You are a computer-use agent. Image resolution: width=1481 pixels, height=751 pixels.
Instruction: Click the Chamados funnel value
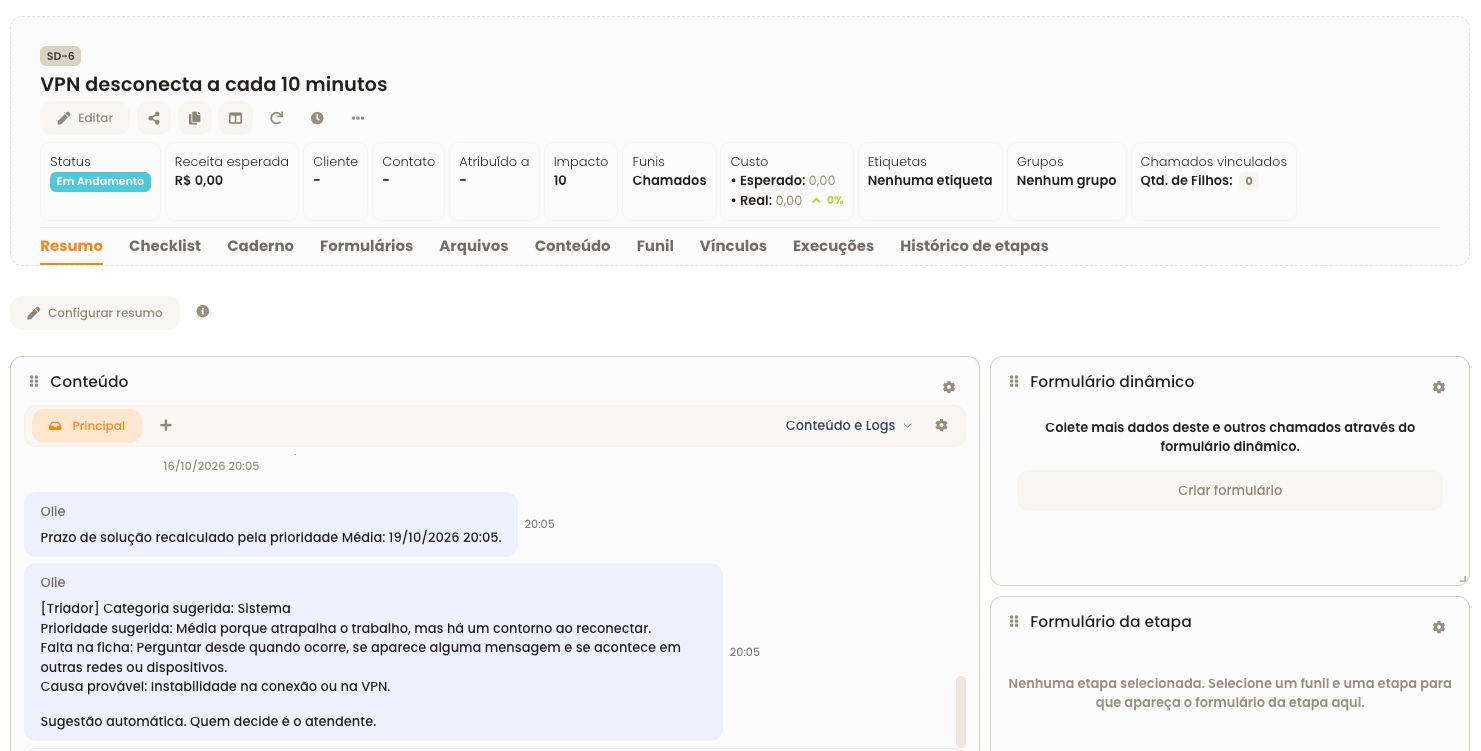(669, 181)
